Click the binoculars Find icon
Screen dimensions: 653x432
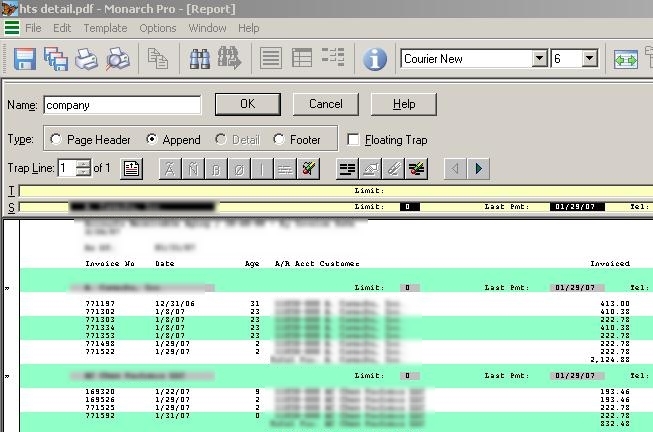200,60
